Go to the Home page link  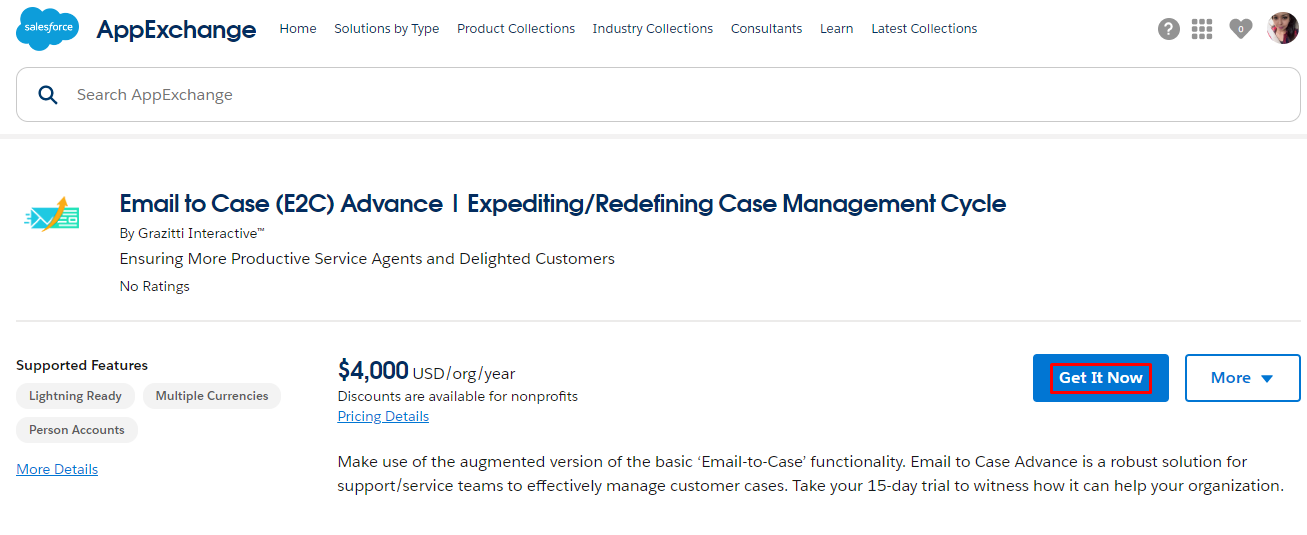[298, 29]
